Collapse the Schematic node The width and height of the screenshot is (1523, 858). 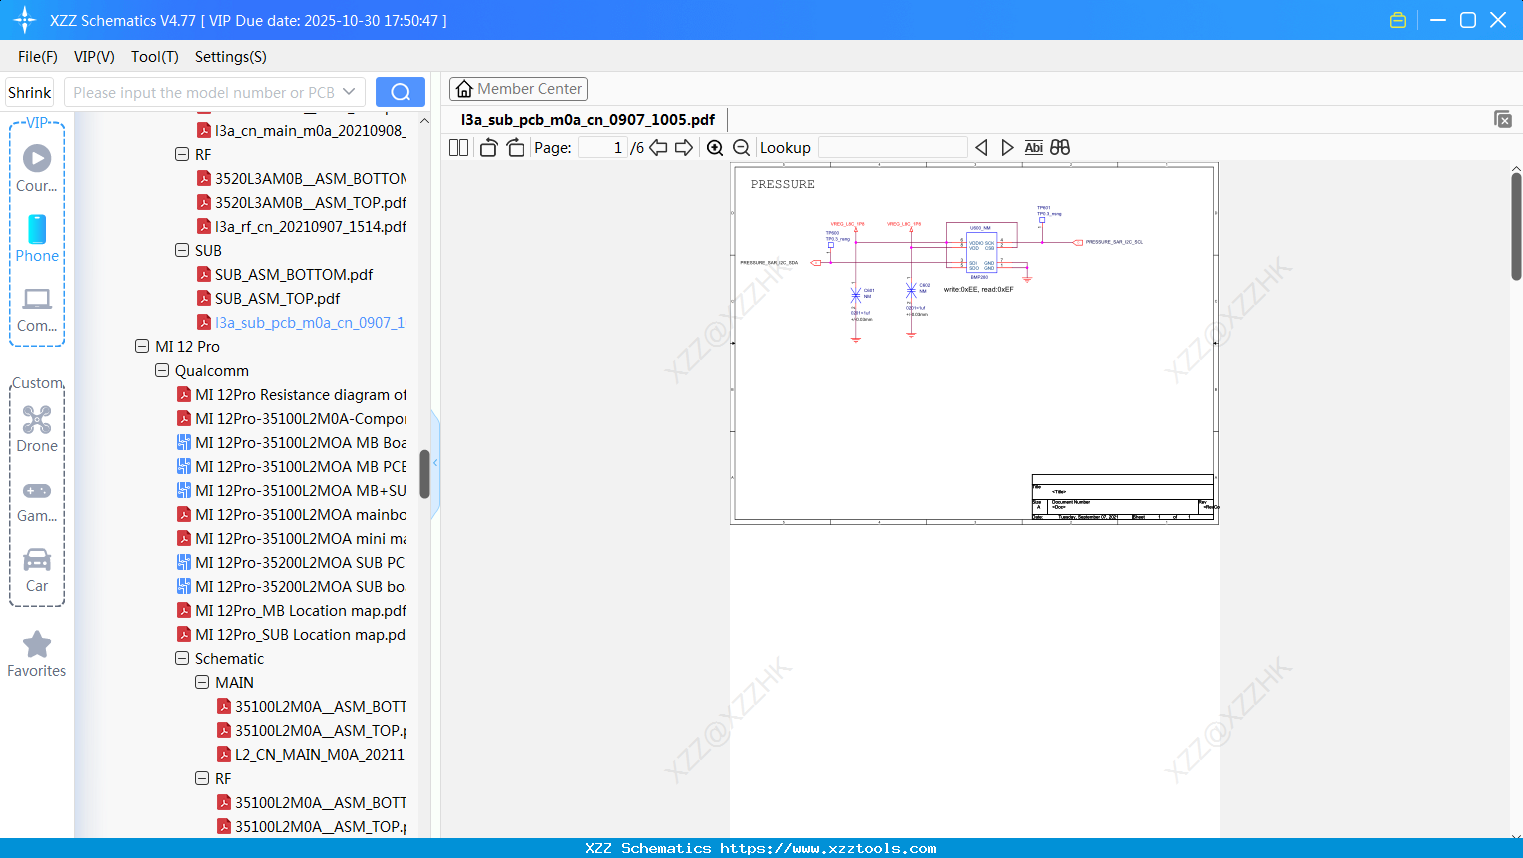(182, 658)
